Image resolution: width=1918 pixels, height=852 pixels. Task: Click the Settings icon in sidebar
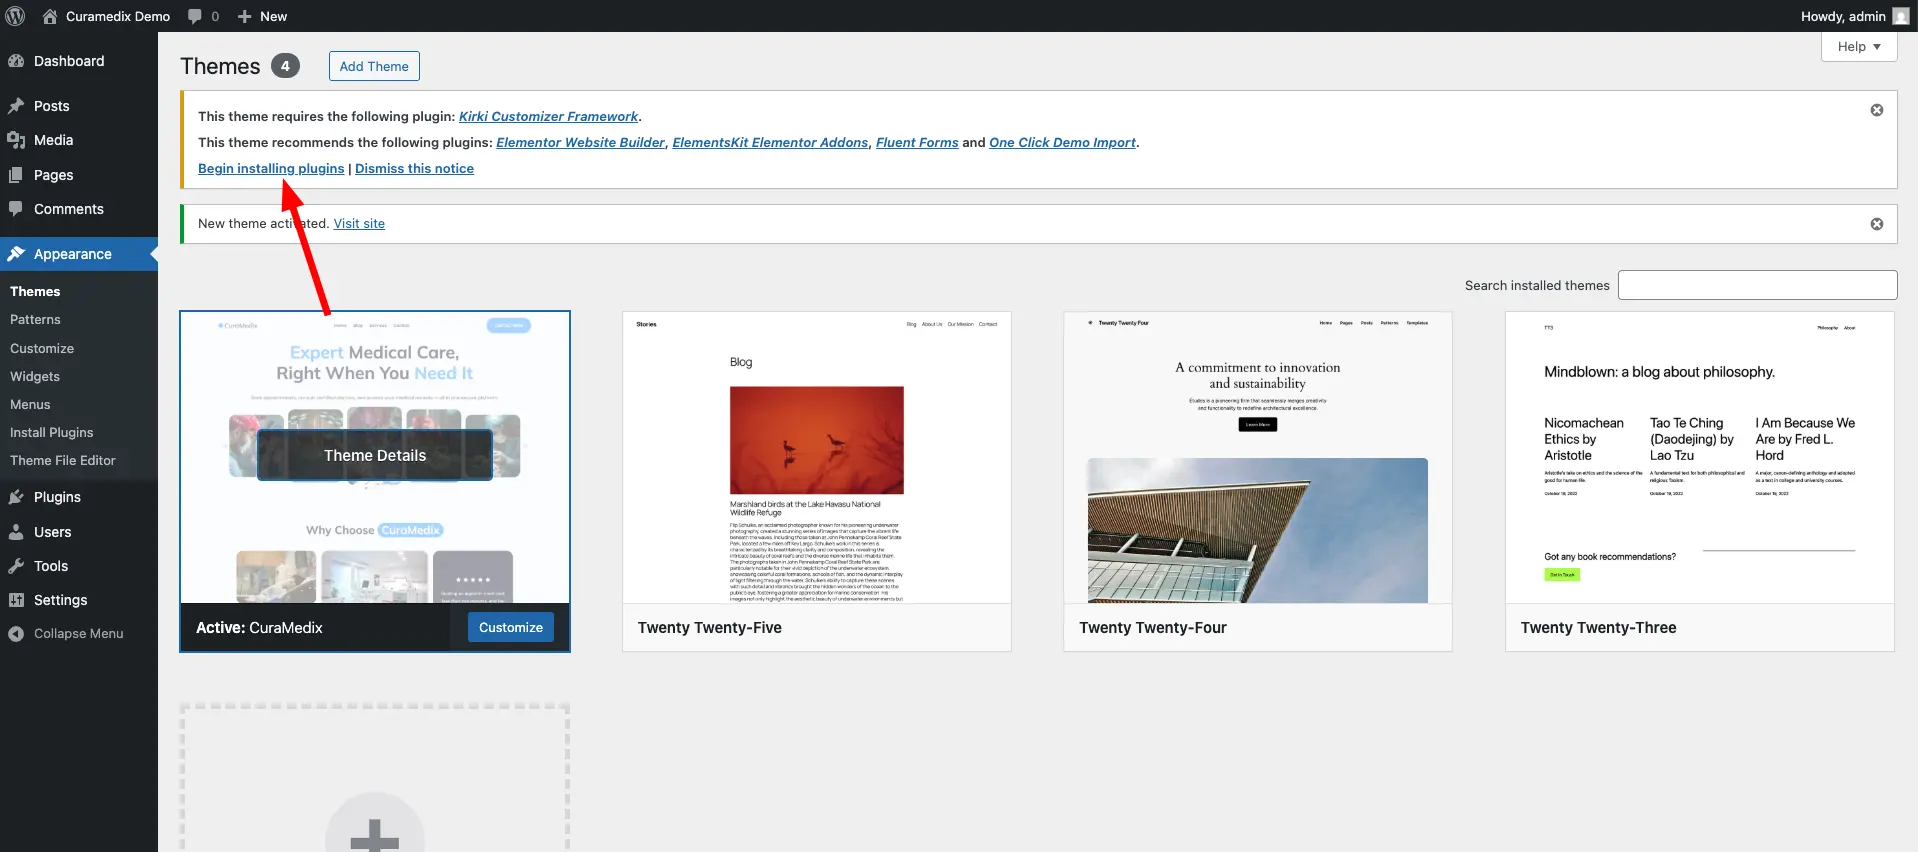16,600
